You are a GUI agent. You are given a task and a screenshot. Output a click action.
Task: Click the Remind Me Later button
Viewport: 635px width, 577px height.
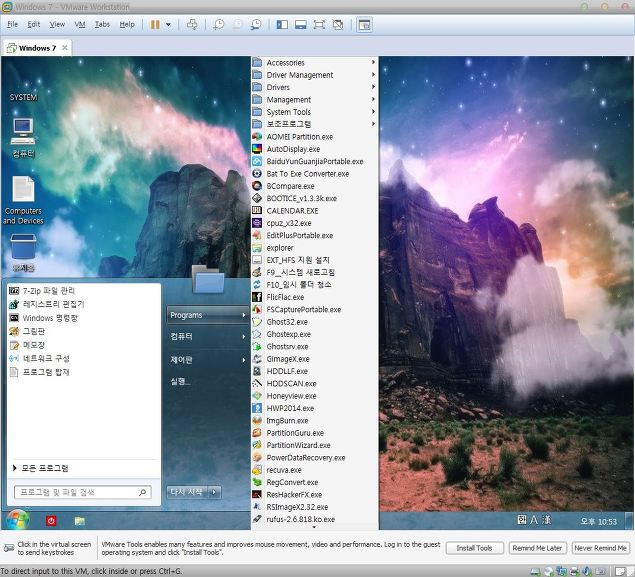pyautogui.click(x=537, y=548)
